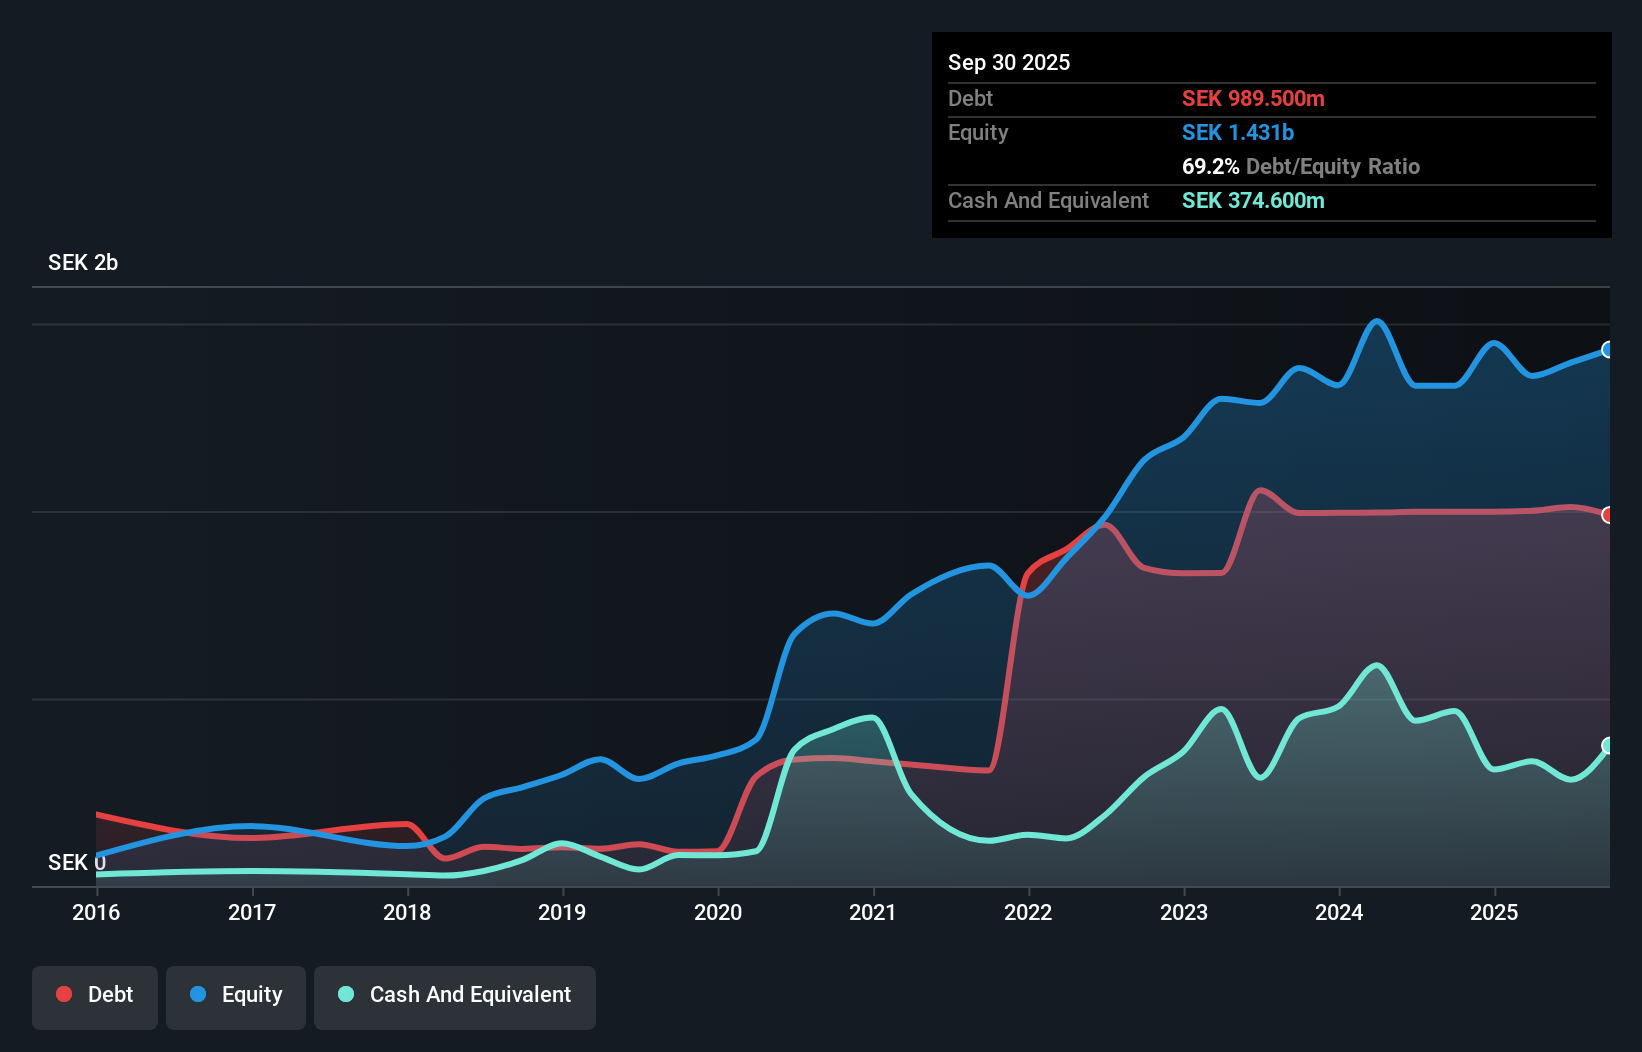Select the white Equity endpoint marker on the chart
Viewport: 1642px width, 1052px height.
point(1608,350)
